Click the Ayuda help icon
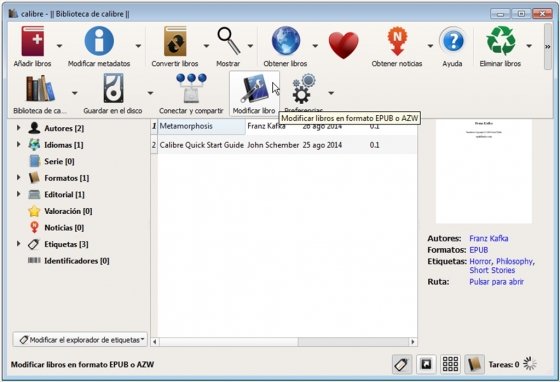This screenshot has width=560, height=382. pos(452,41)
